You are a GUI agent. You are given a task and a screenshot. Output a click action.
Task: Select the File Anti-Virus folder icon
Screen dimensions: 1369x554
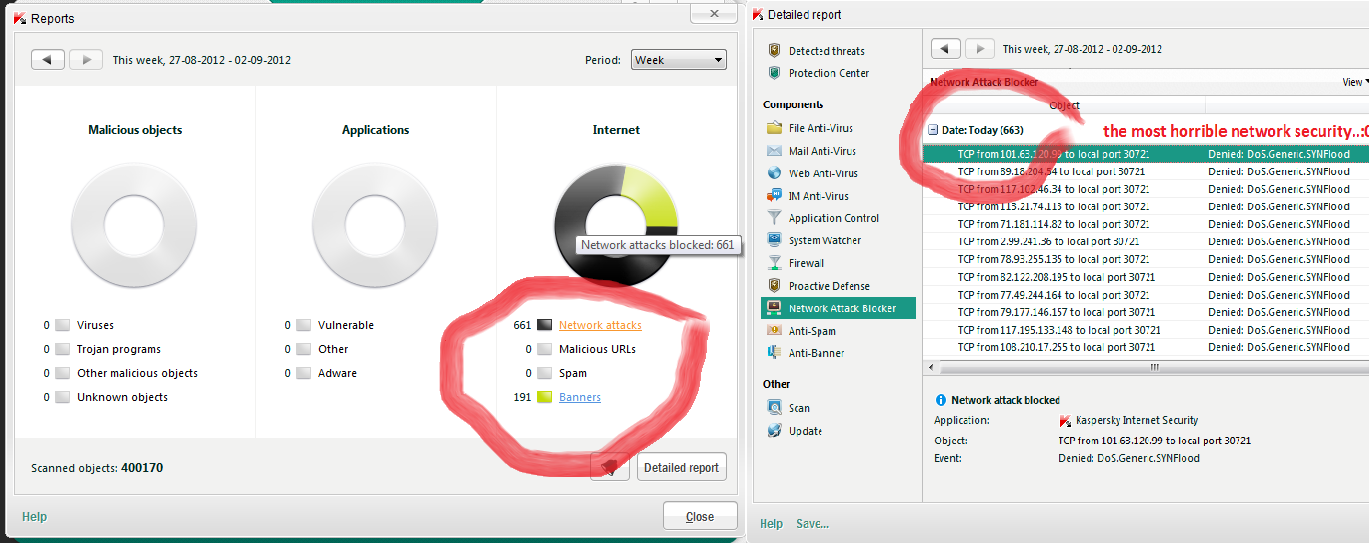point(774,128)
